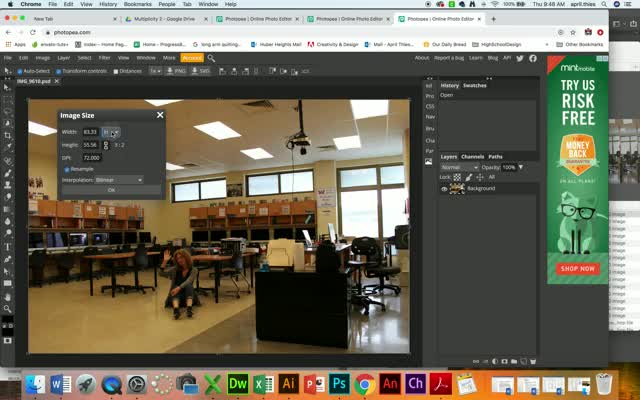Select the Crop tool
Viewport: 640px width, 400px height.
click(x=7, y=135)
